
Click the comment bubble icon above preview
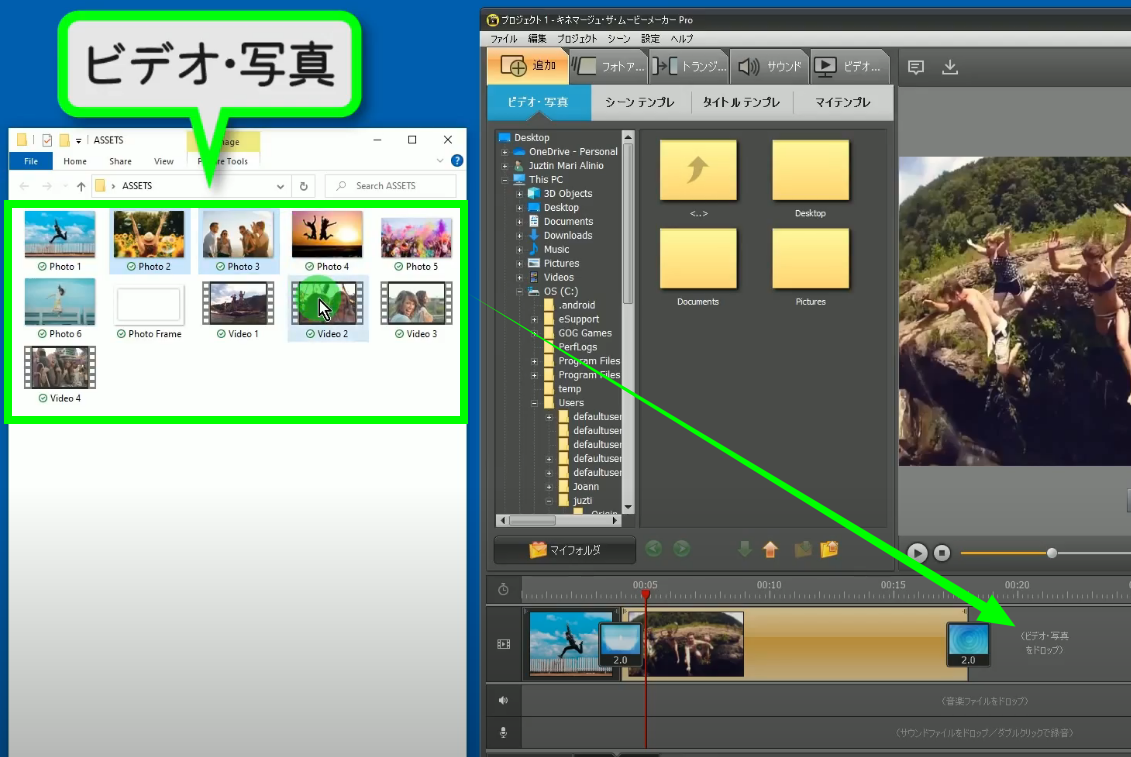(915, 67)
